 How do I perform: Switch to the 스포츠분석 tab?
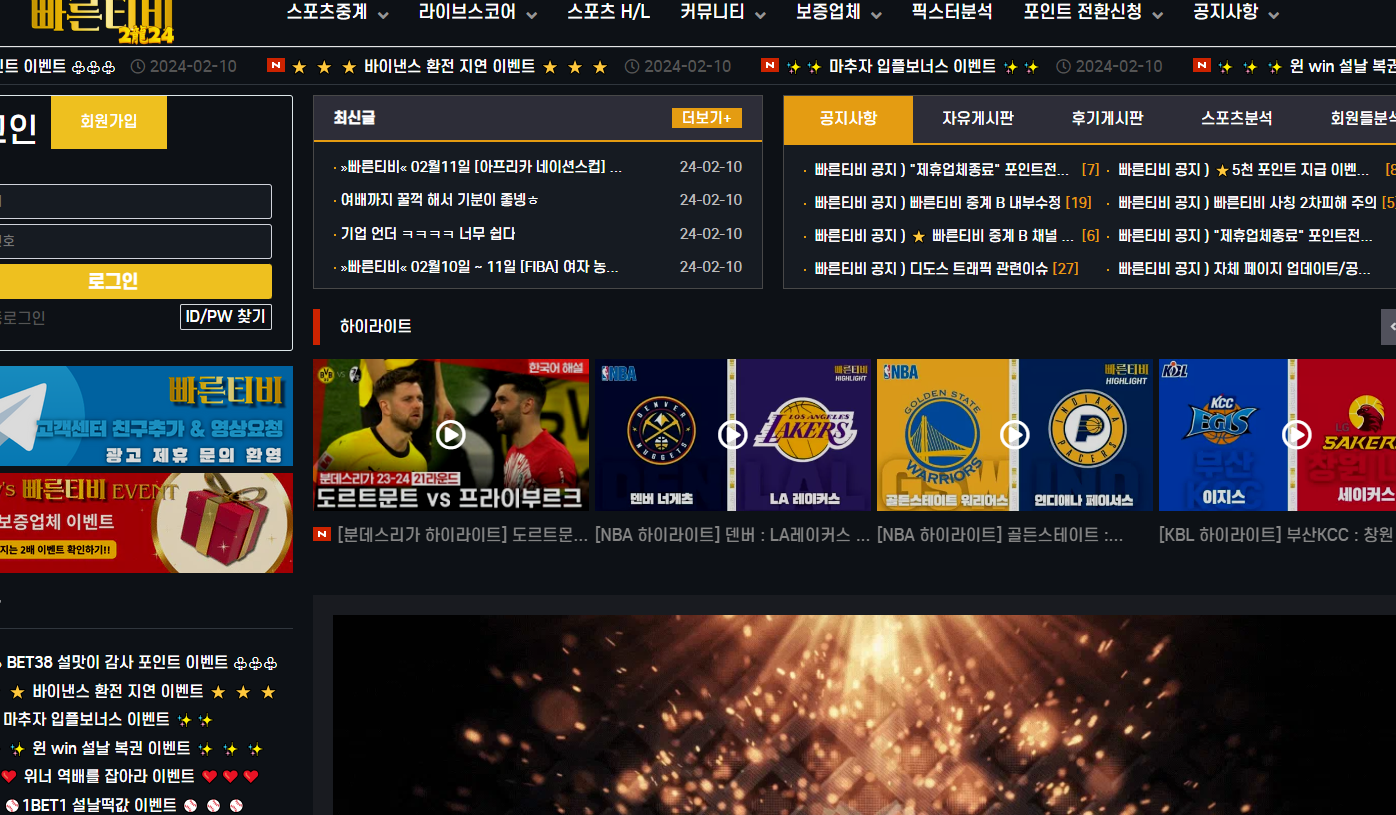click(1236, 119)
